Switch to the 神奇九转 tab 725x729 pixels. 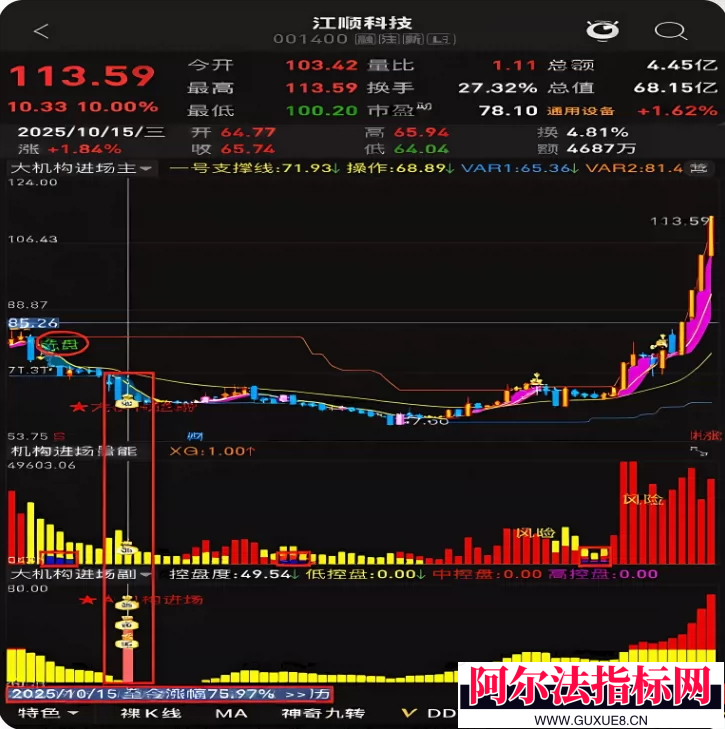323,713
